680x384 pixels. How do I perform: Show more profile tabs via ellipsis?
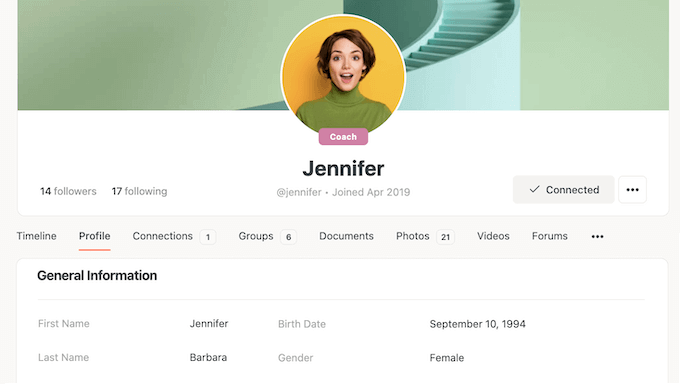pos(597,236)
